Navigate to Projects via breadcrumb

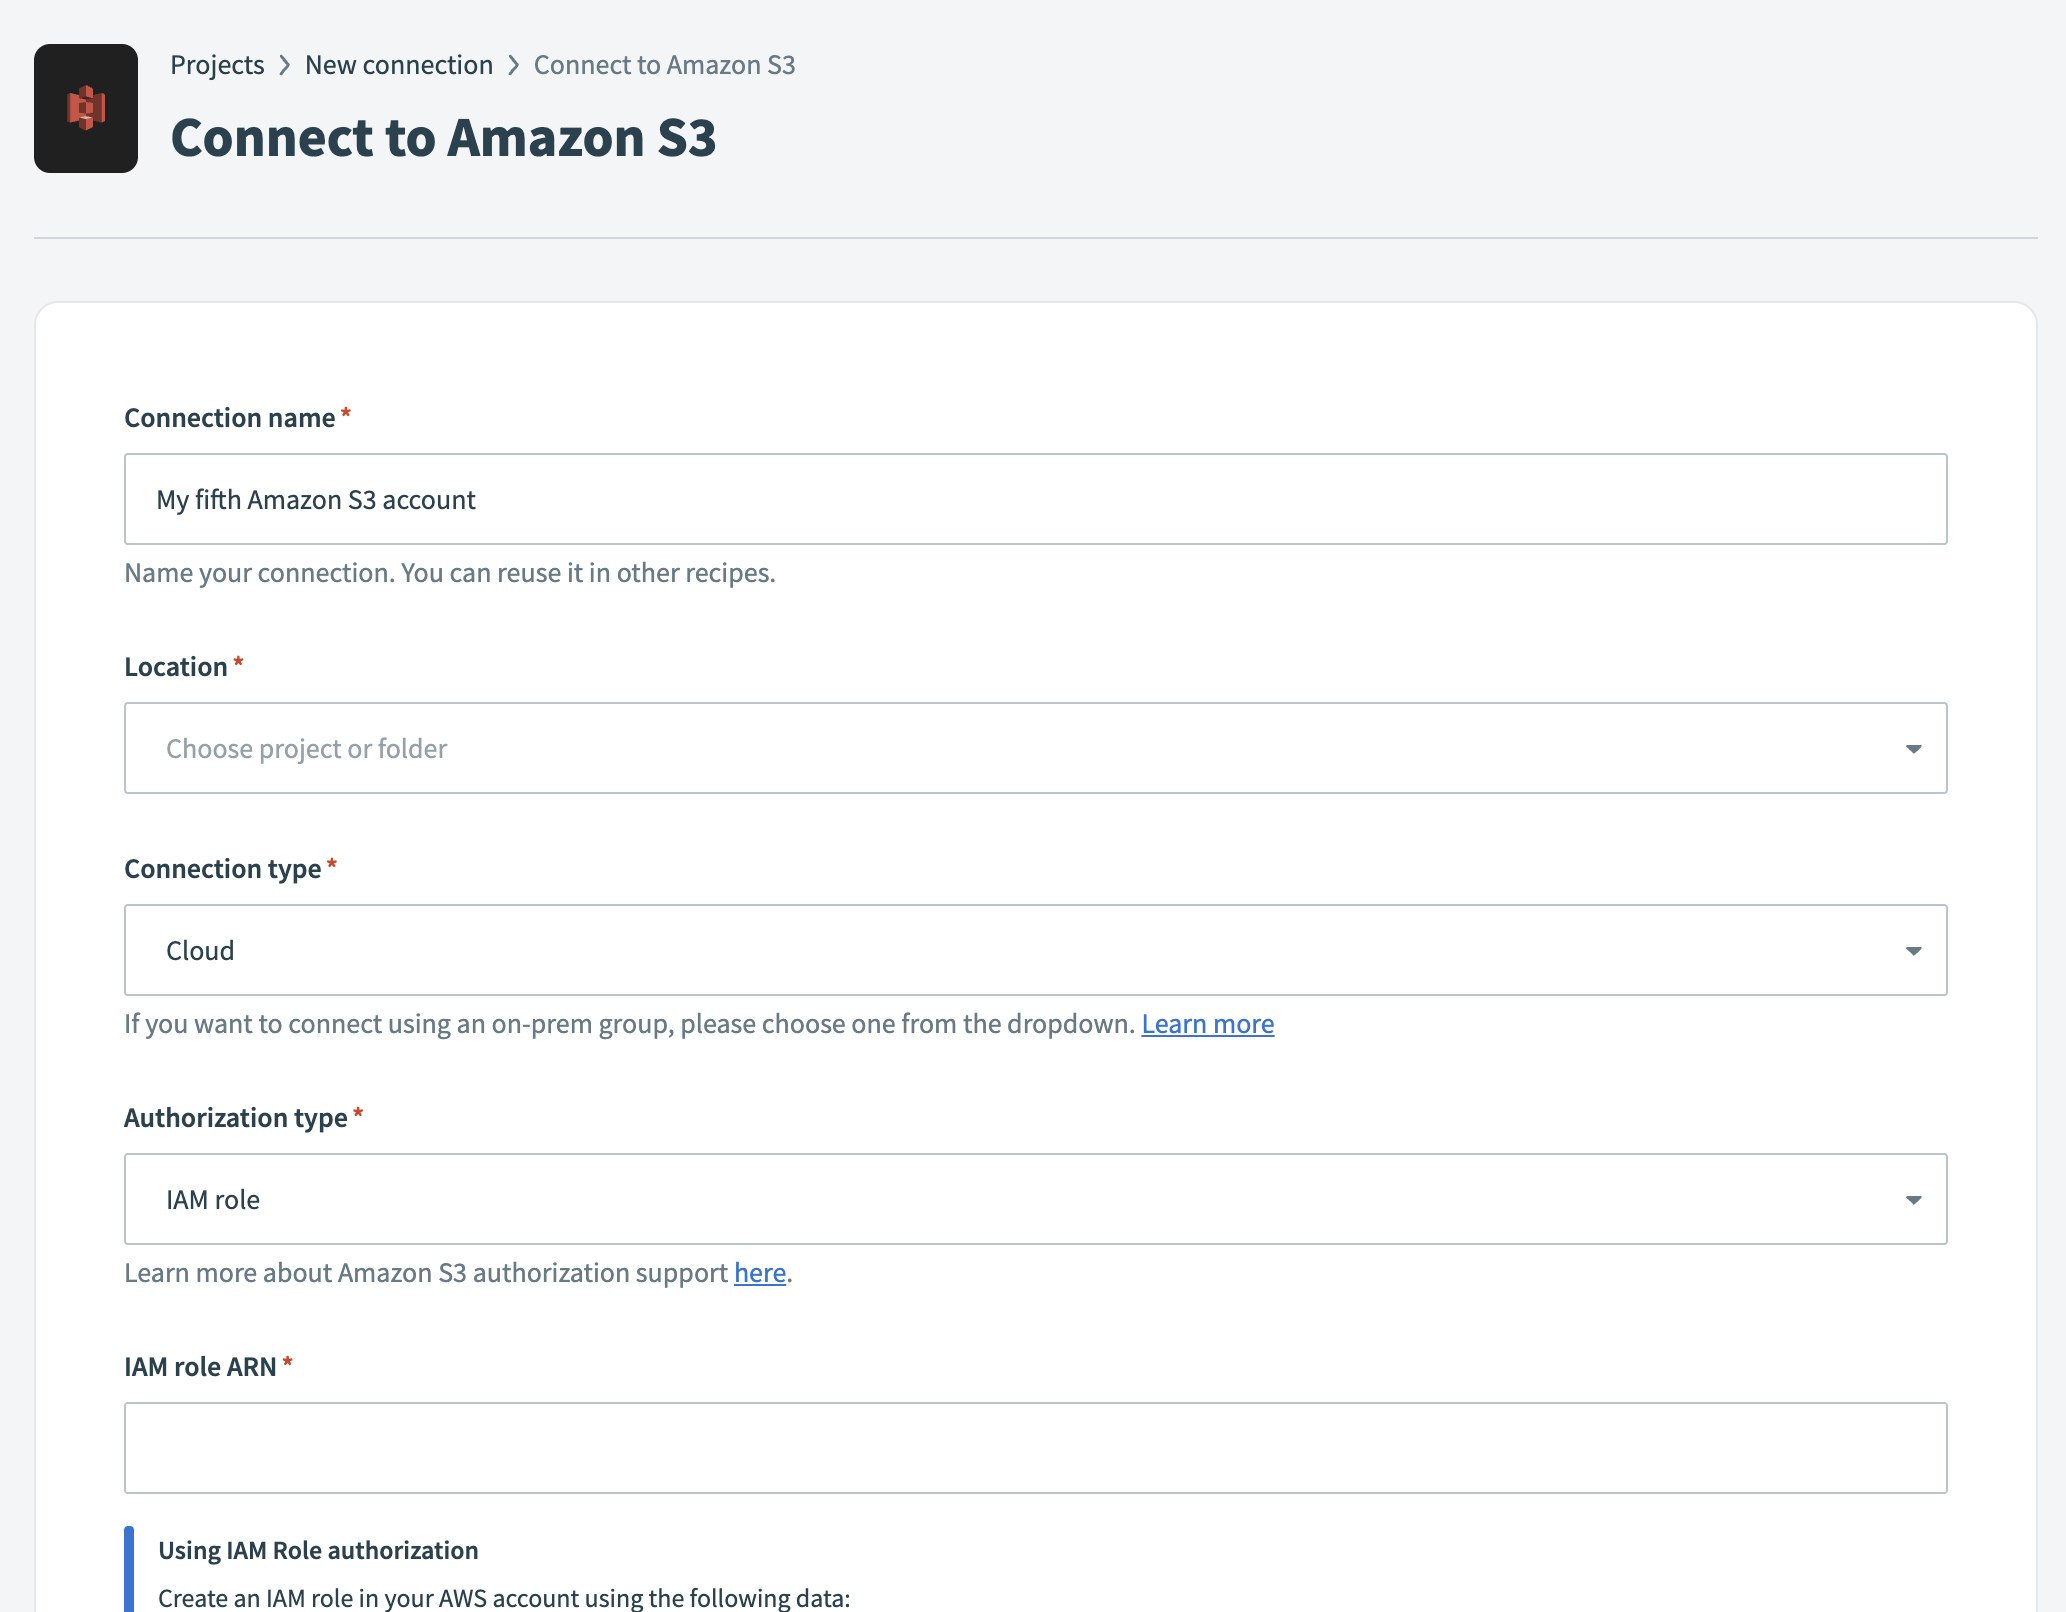(217, 64)
